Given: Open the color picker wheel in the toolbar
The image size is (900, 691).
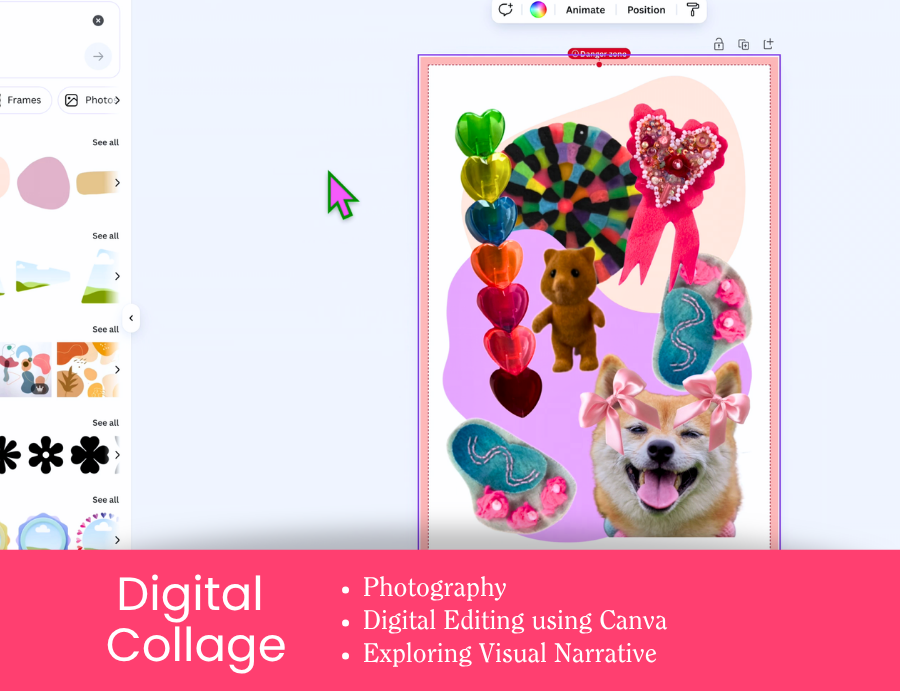Looking at the screenshot, I should click(x=538, y=10).
